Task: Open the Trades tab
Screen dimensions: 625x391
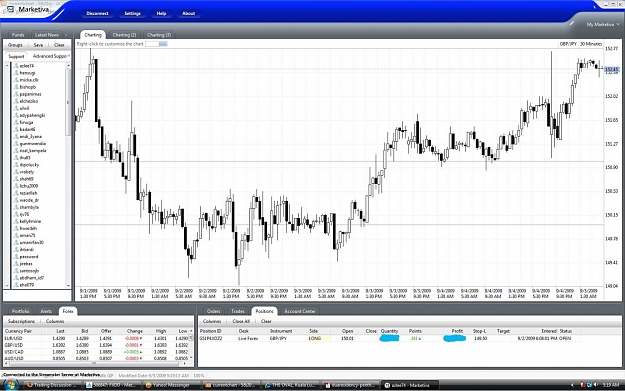Action: 238,311
